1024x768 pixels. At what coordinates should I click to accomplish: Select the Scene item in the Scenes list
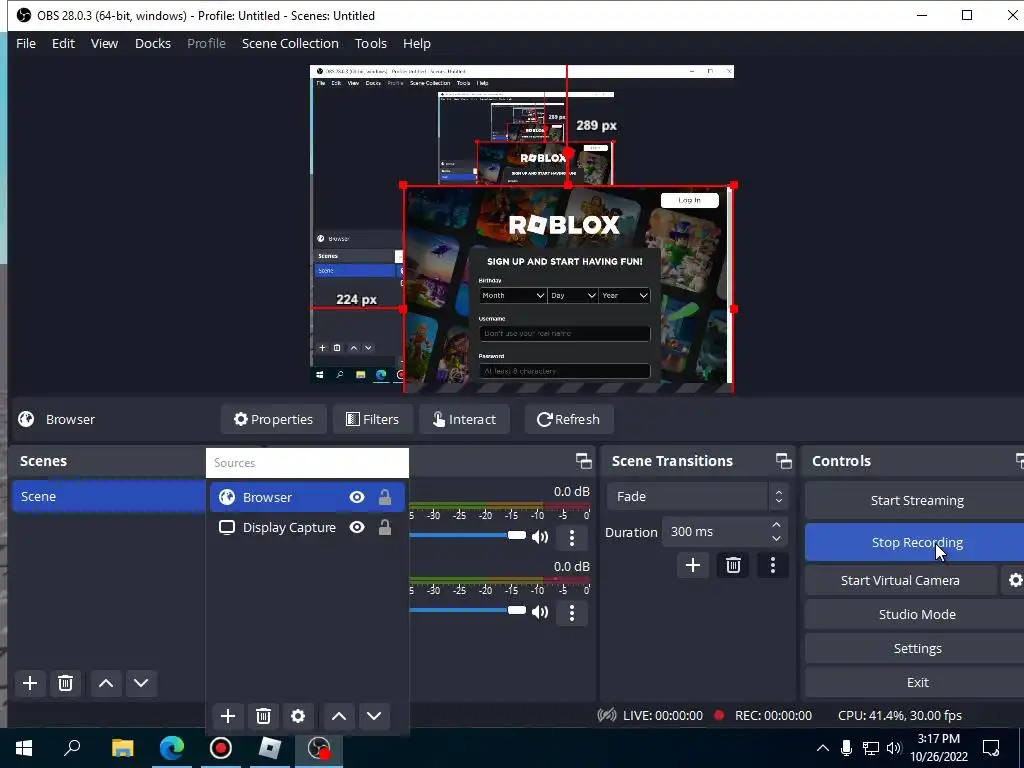pos(108,496)
